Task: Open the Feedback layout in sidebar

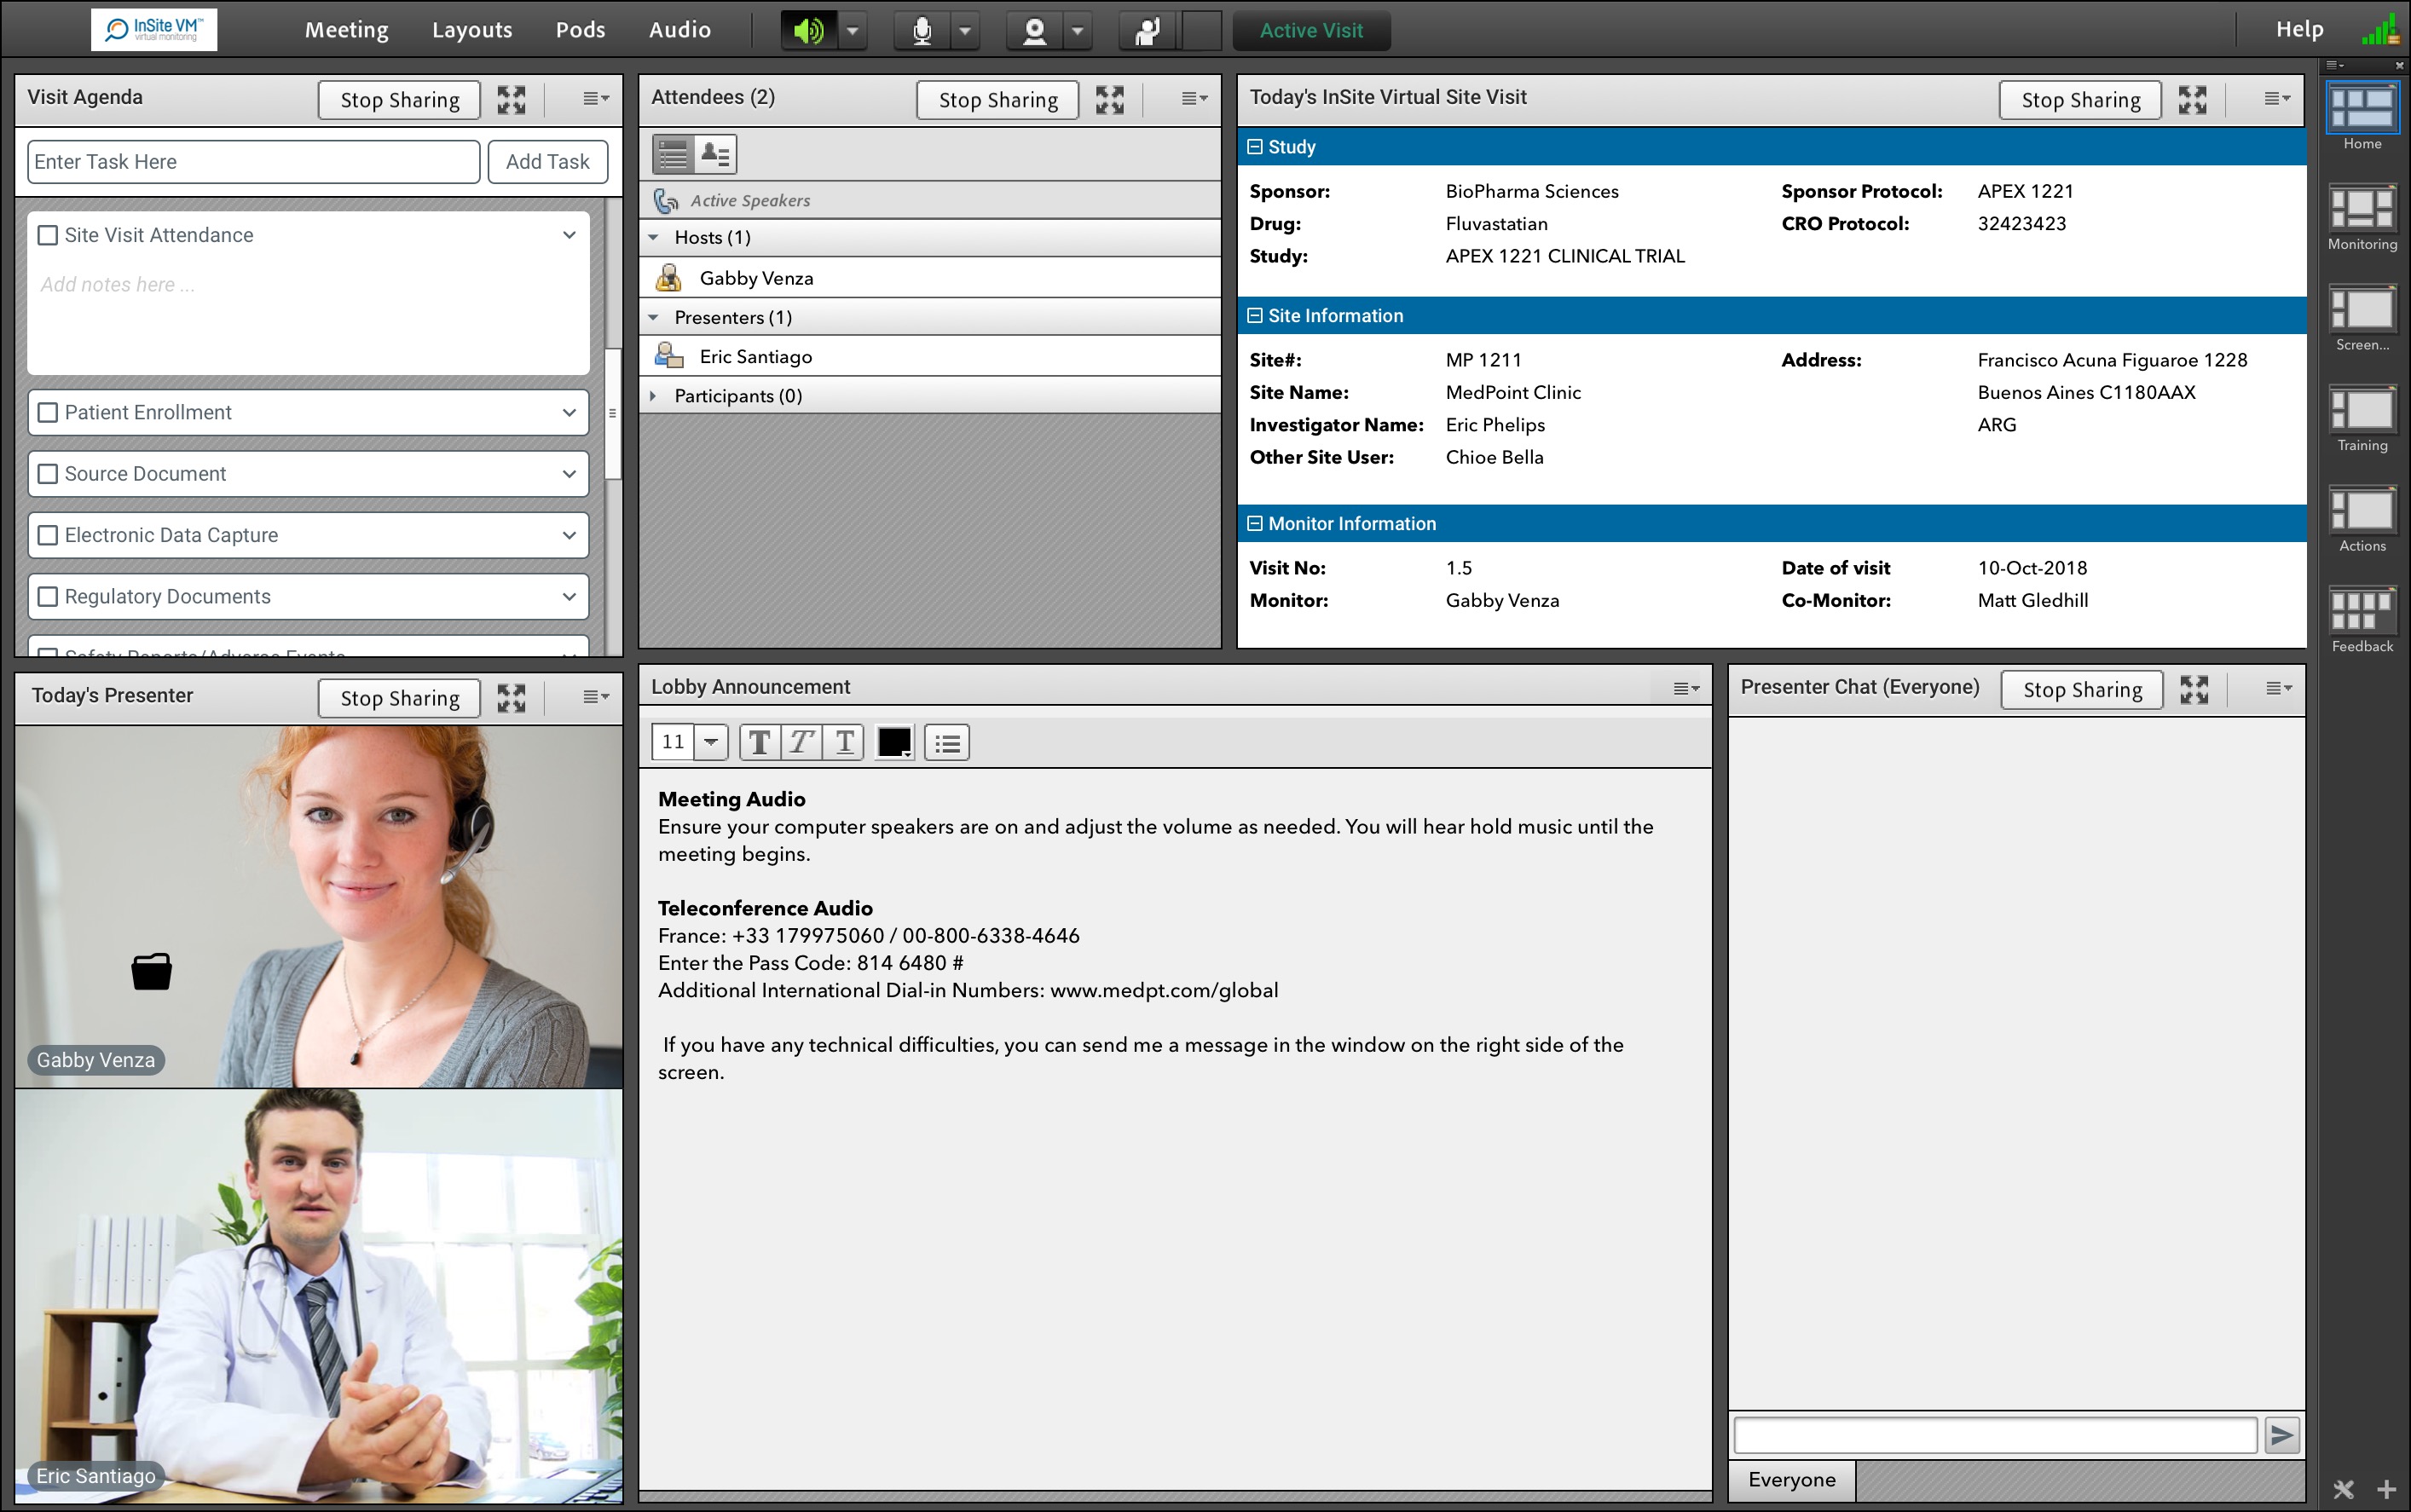Action: 2362,611
